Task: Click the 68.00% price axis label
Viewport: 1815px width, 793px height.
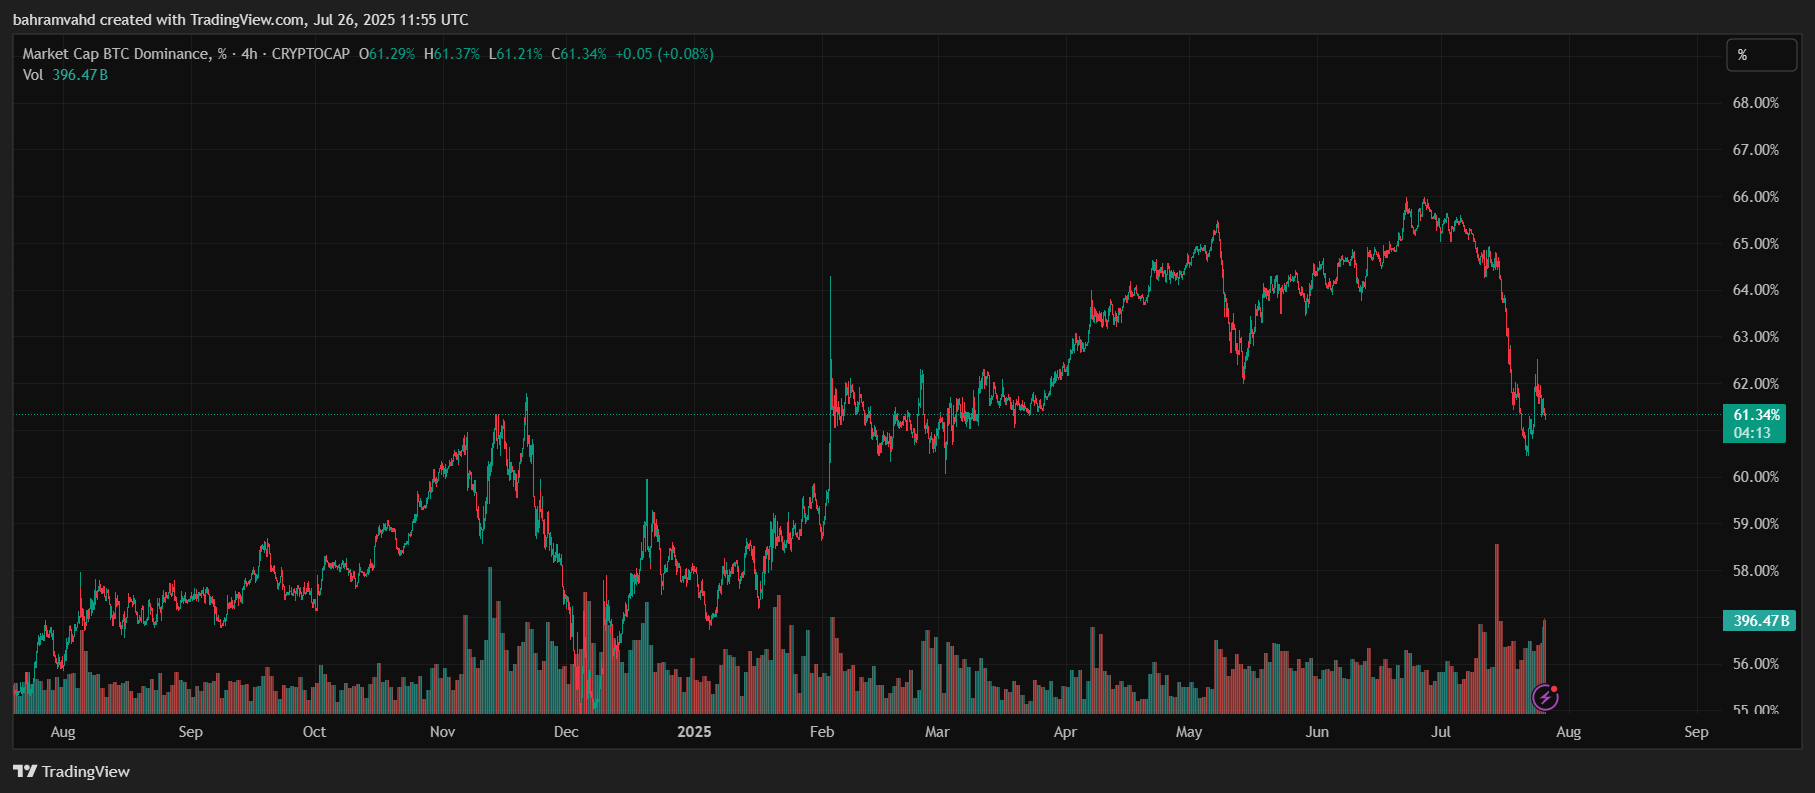Action: coord(1755,103)
